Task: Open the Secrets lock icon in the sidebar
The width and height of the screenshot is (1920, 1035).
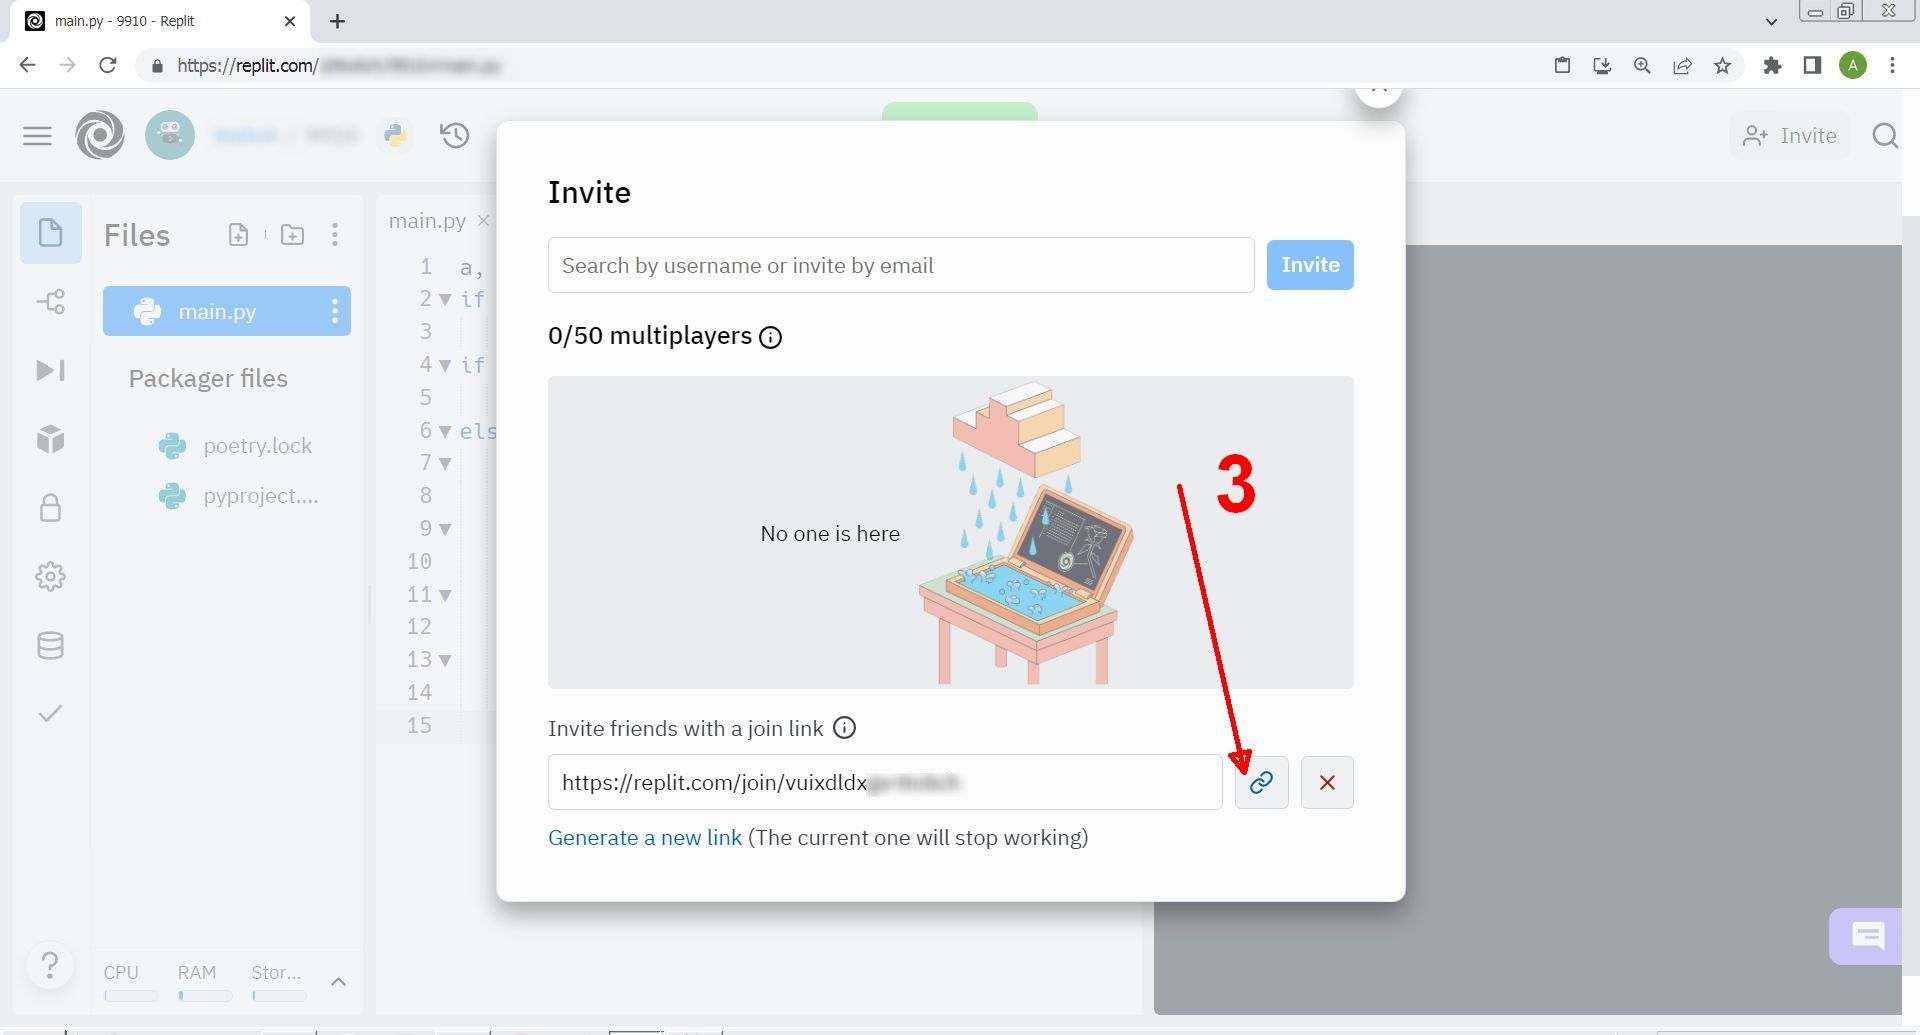Action: (51, 508)
